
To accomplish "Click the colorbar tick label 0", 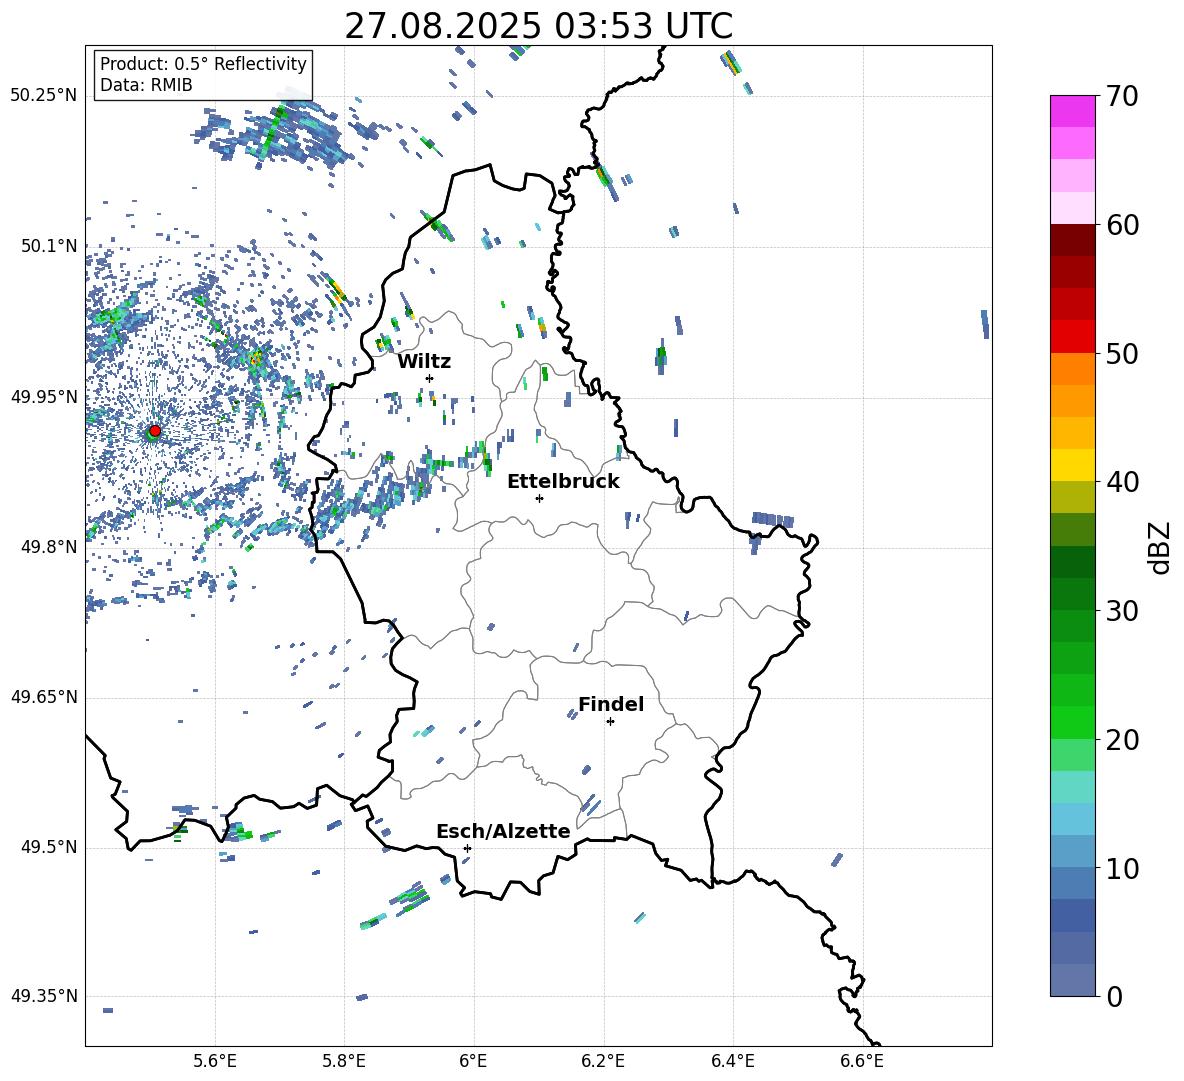I will click(x=1115, y=997).
